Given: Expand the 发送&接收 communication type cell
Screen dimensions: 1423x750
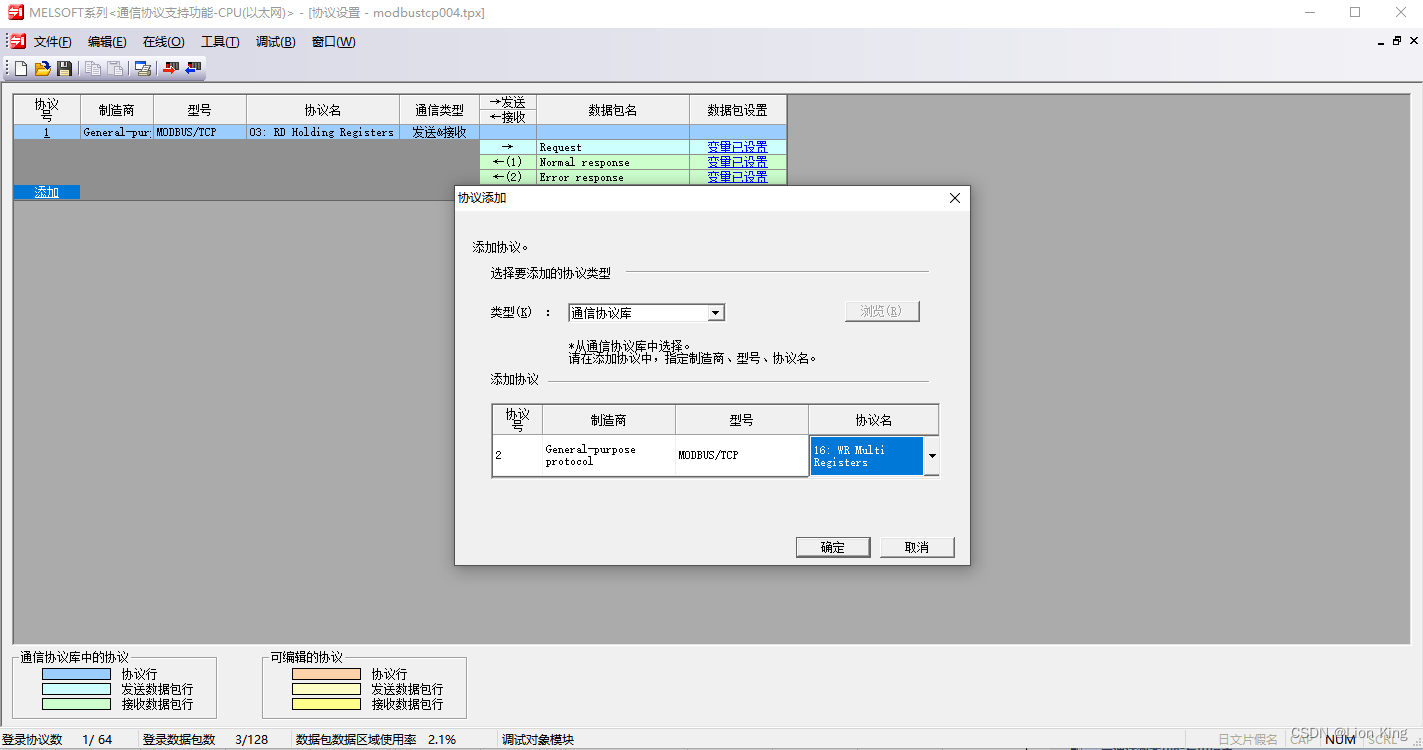Looking at the screenshot, I should 439,131.
